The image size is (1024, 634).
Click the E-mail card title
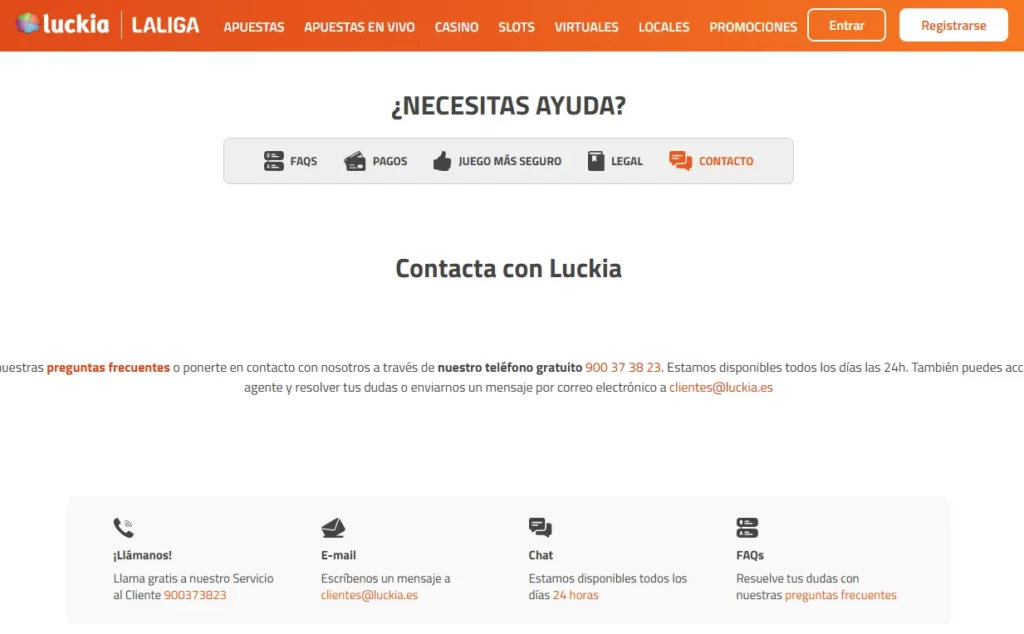coord(338,555)
